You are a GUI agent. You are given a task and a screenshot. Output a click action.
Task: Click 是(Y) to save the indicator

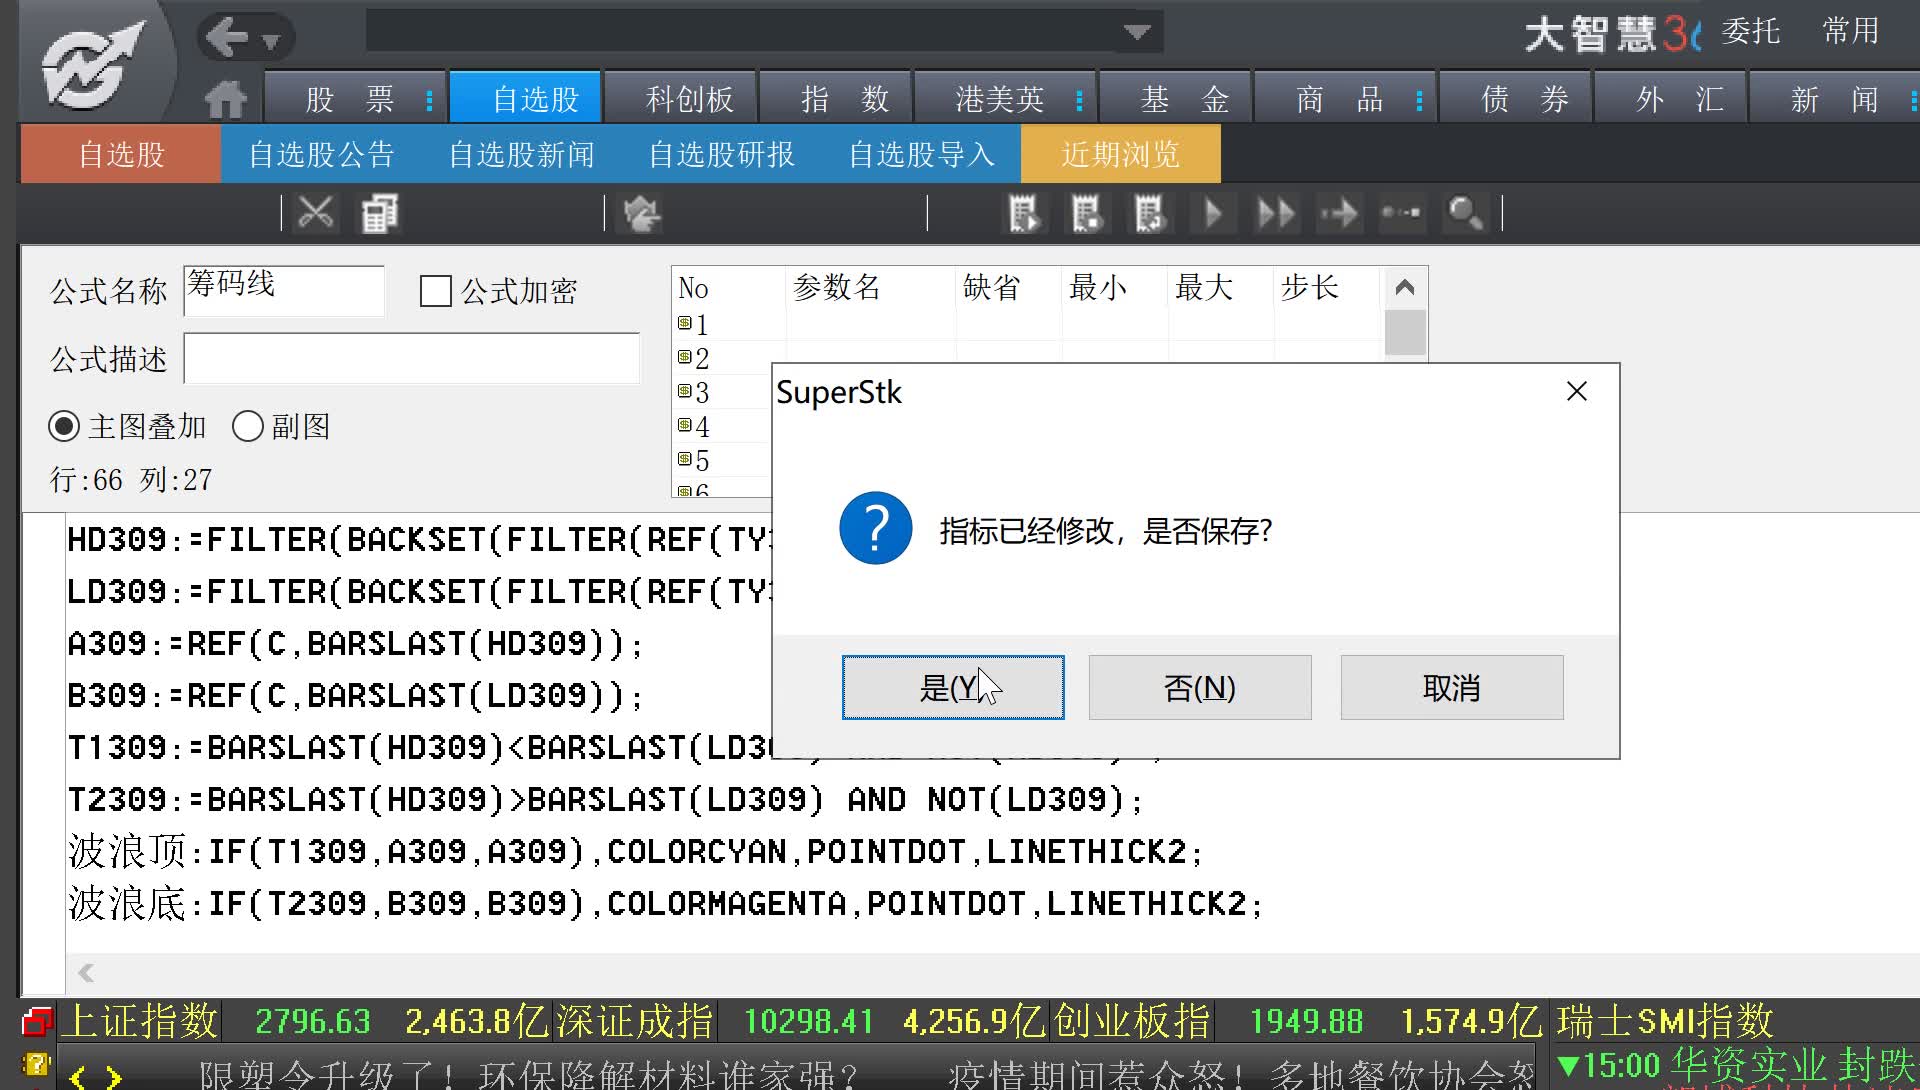pos(953,687)
